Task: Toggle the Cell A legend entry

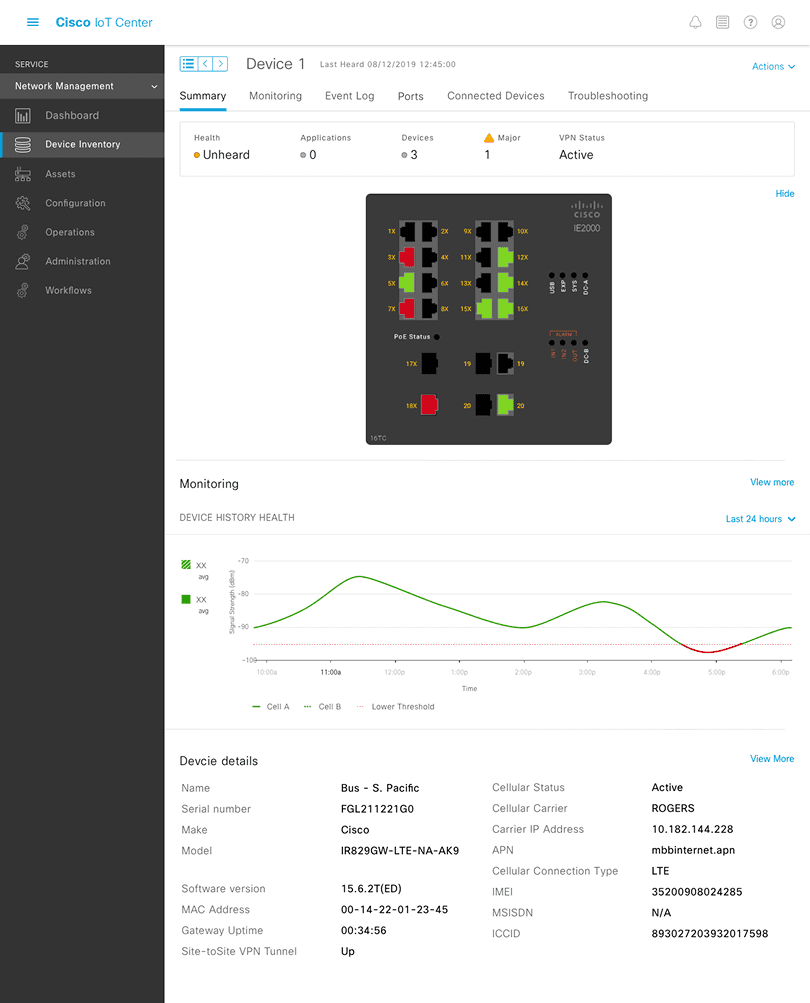Action: click(x=271, y=707)
